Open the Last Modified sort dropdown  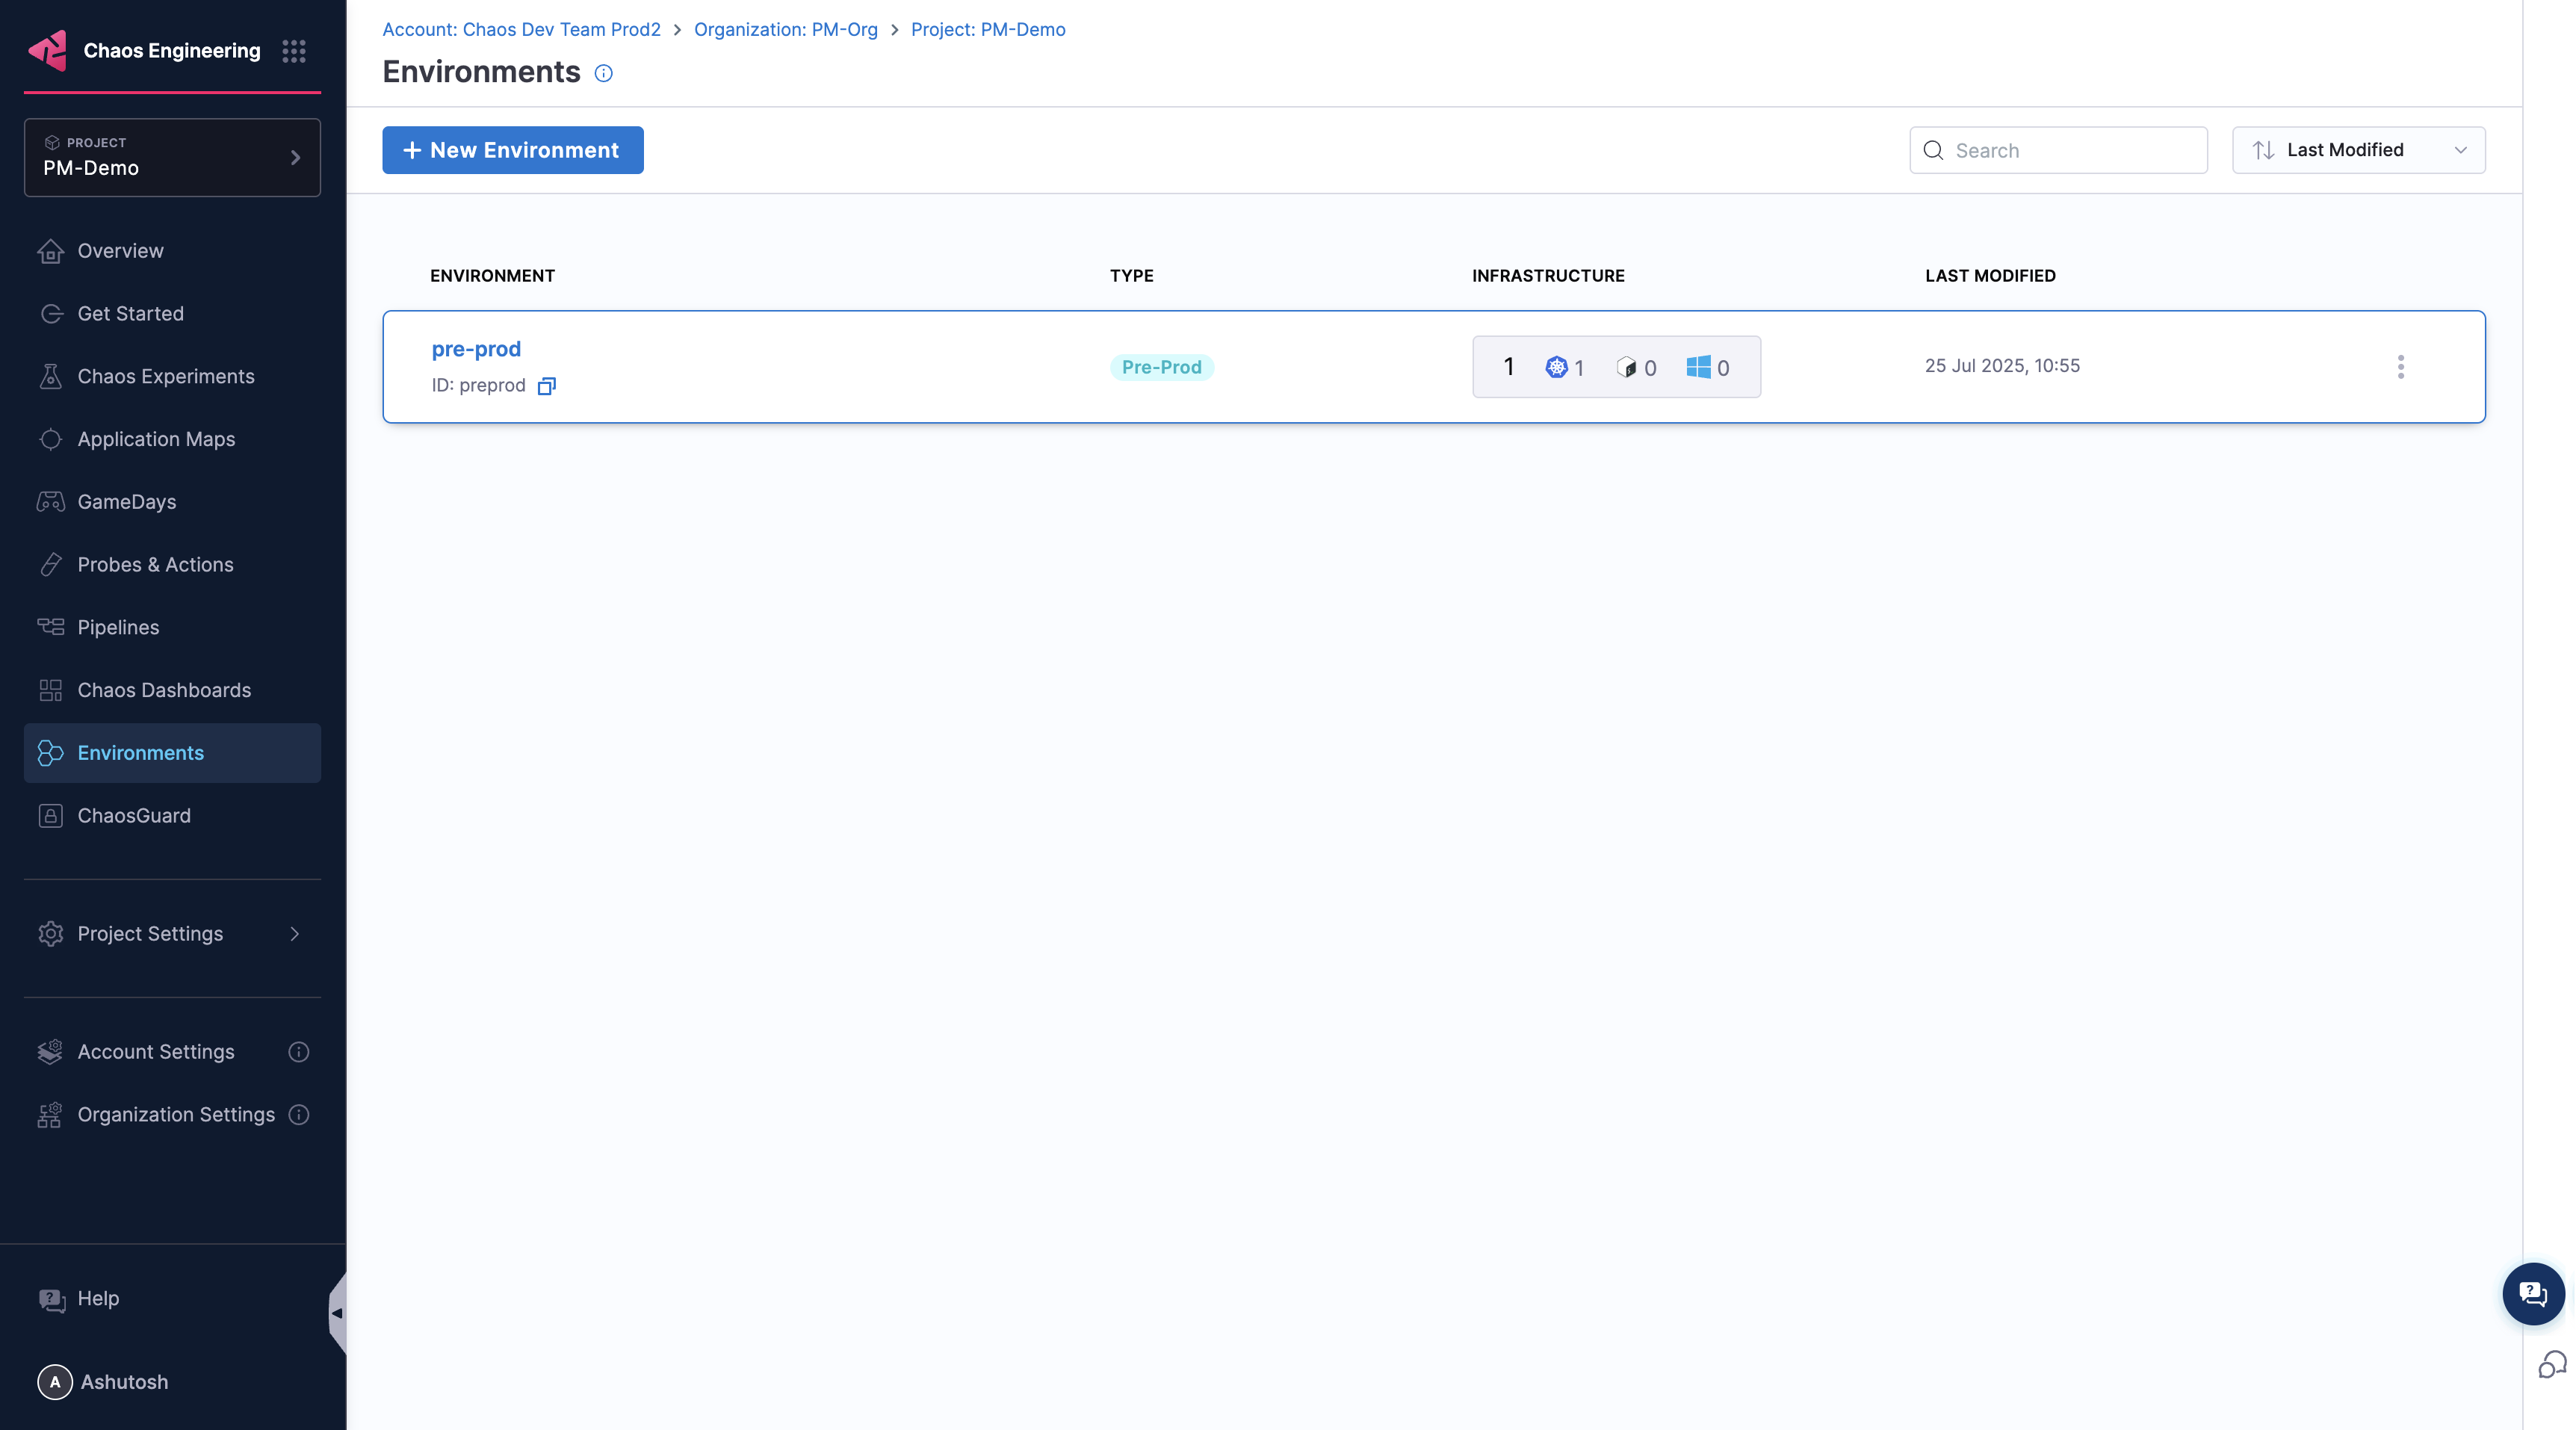2358,150
